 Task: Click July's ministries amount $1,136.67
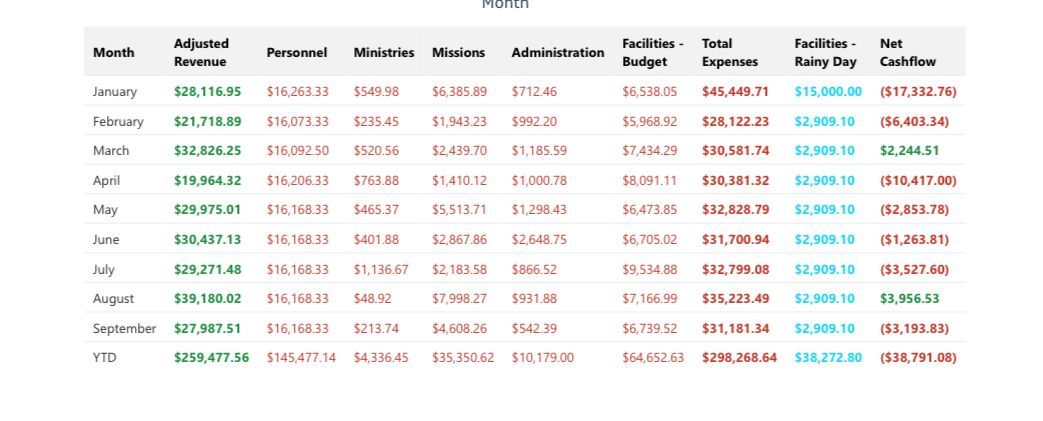tap(380, 269)
